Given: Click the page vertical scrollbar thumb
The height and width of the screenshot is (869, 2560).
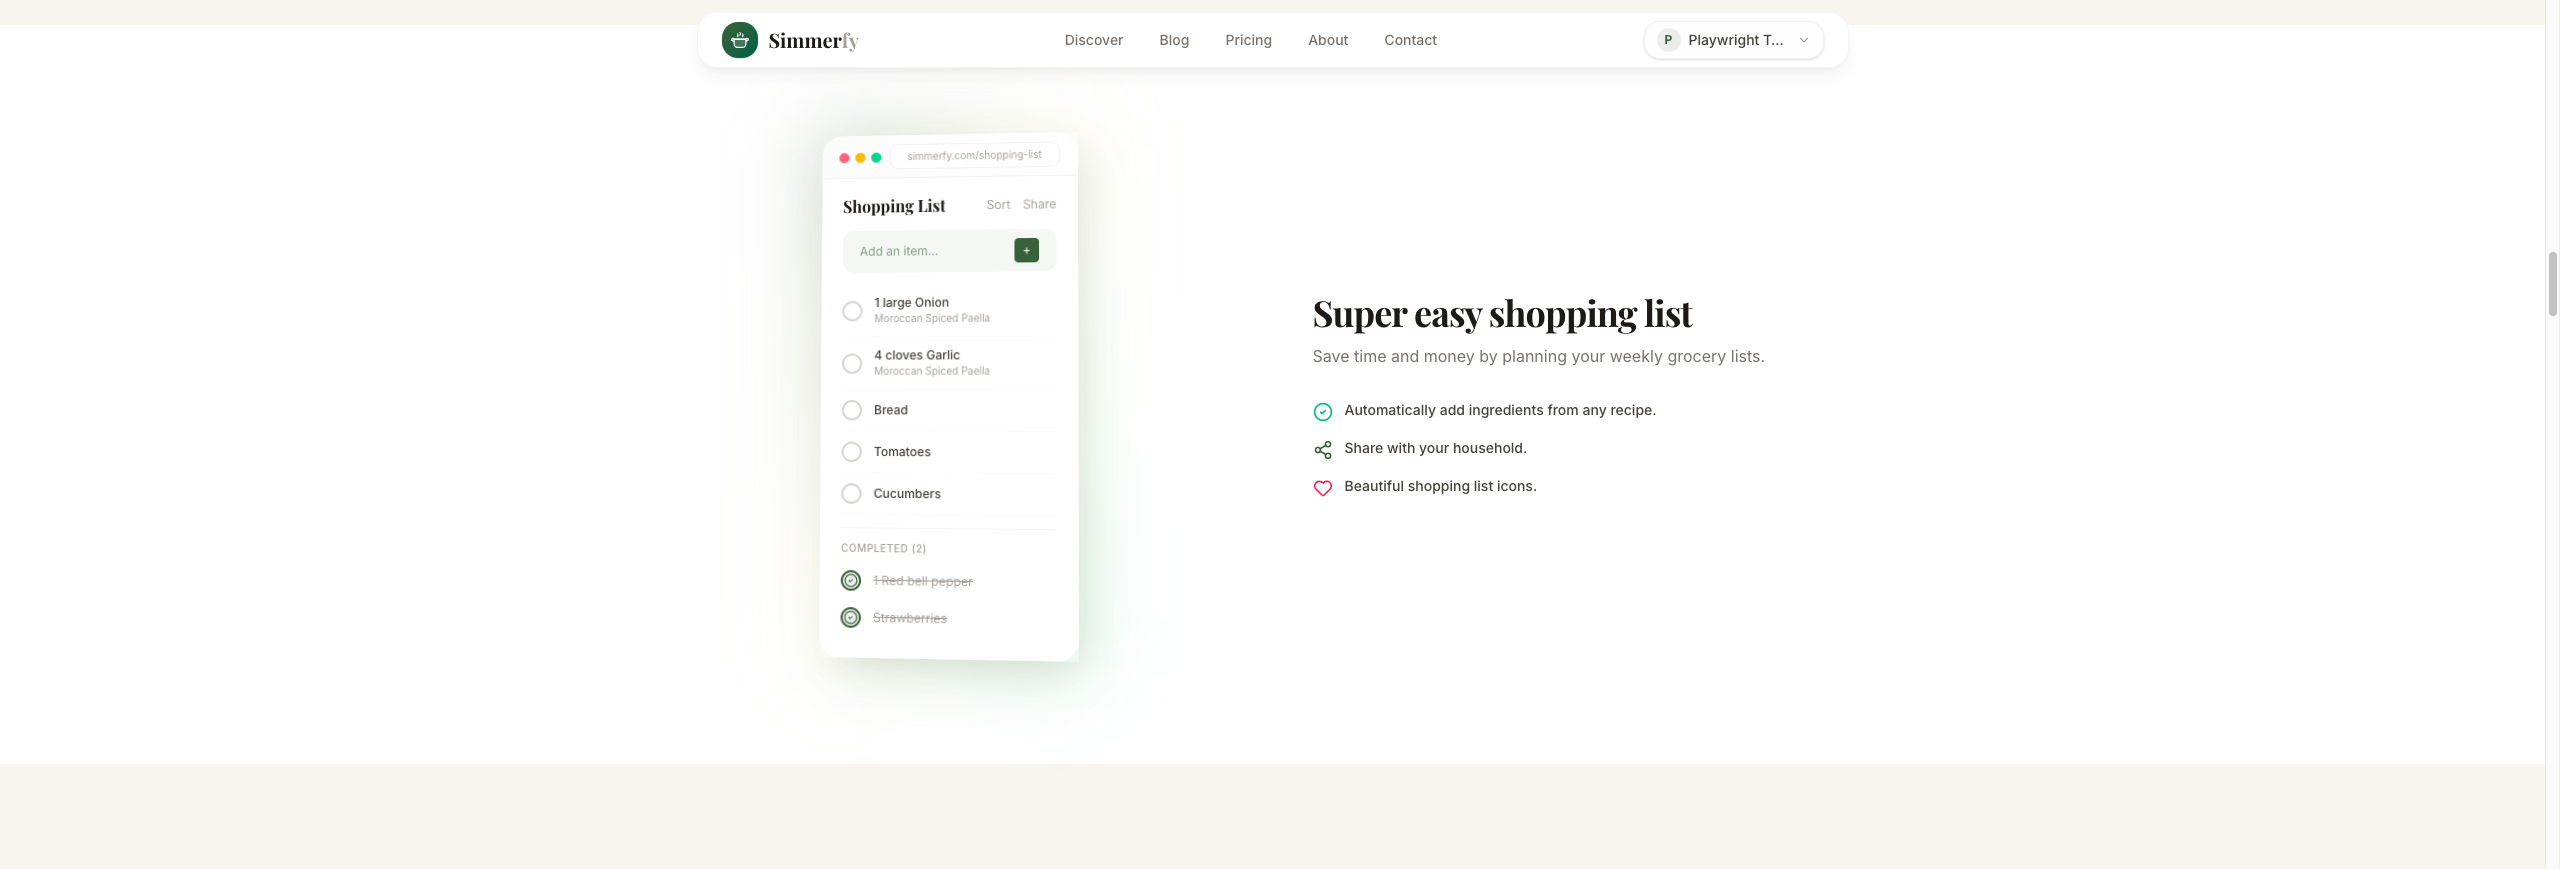Looking at the screenshot, I should coord(2552,284).
